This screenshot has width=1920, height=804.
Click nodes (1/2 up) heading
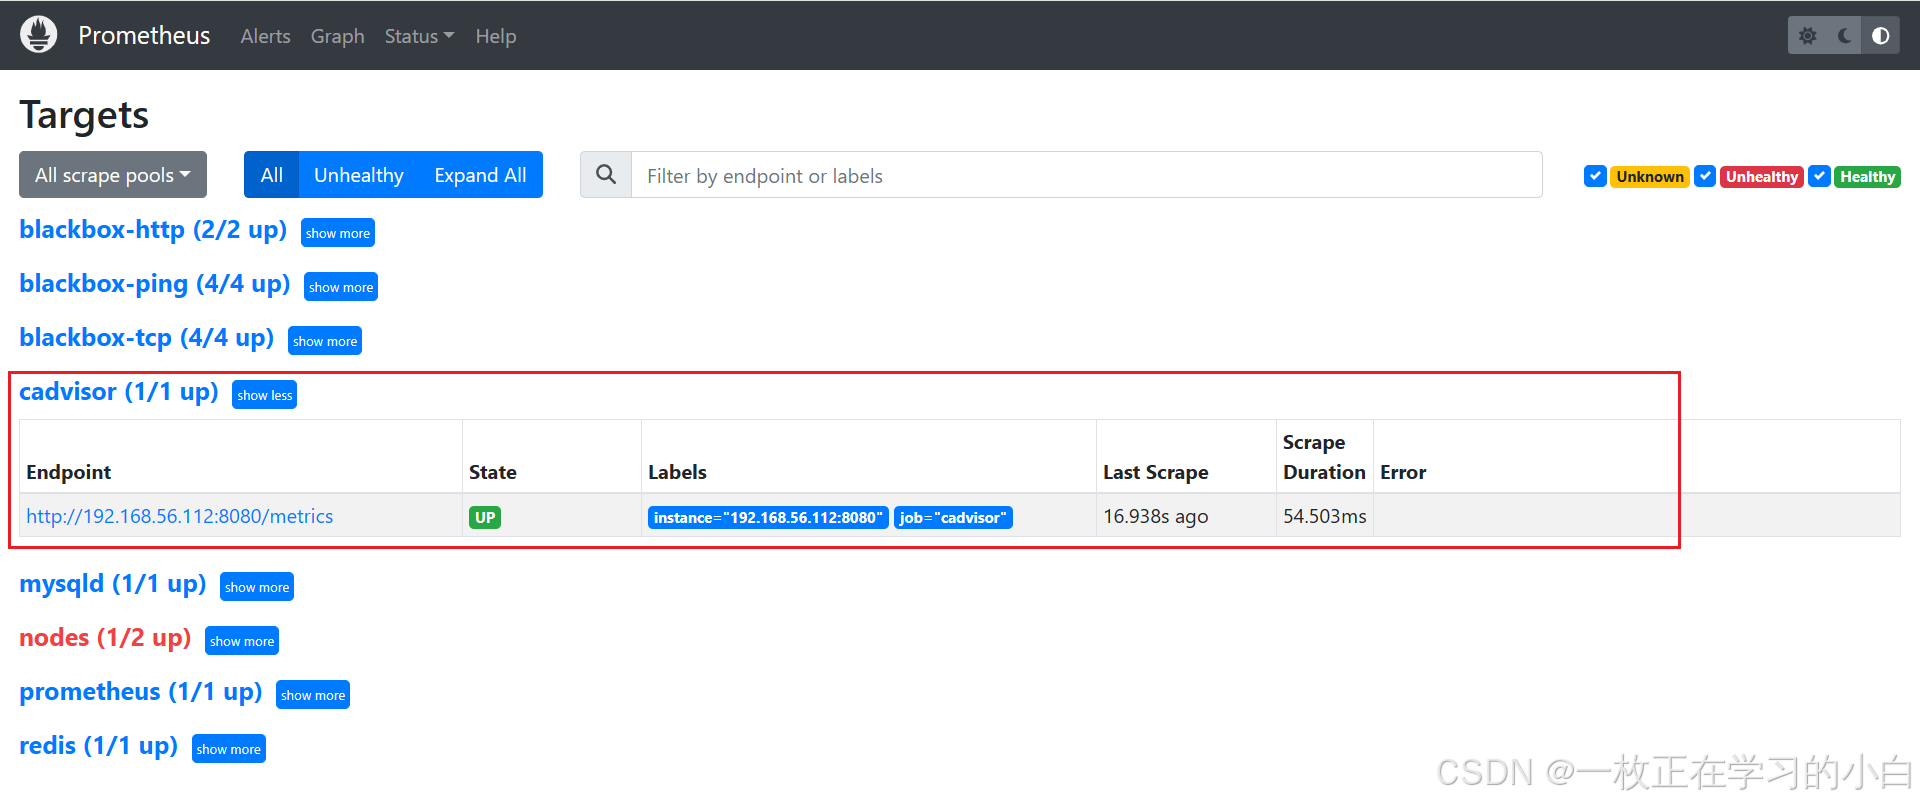click(105, 638)
